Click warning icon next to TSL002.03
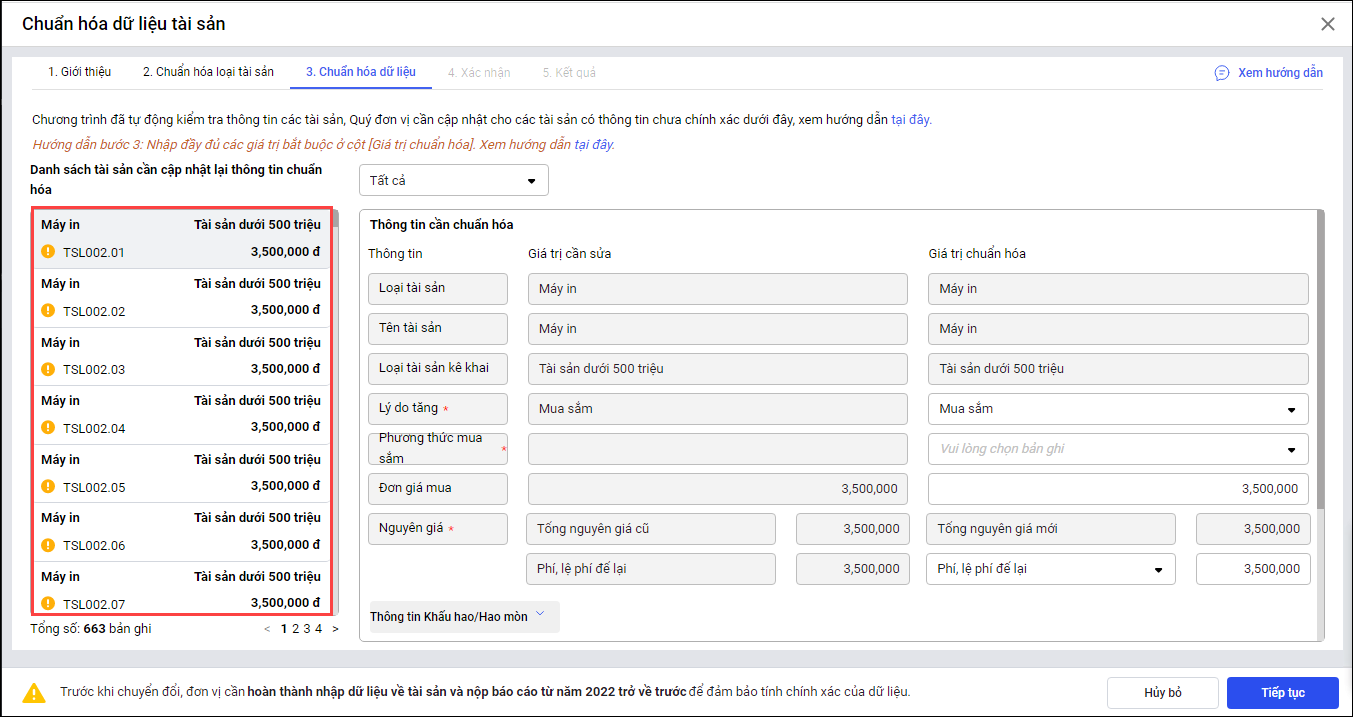This screenshot has width=1353, height=717. pyautogui.click(x=48, y=369)
